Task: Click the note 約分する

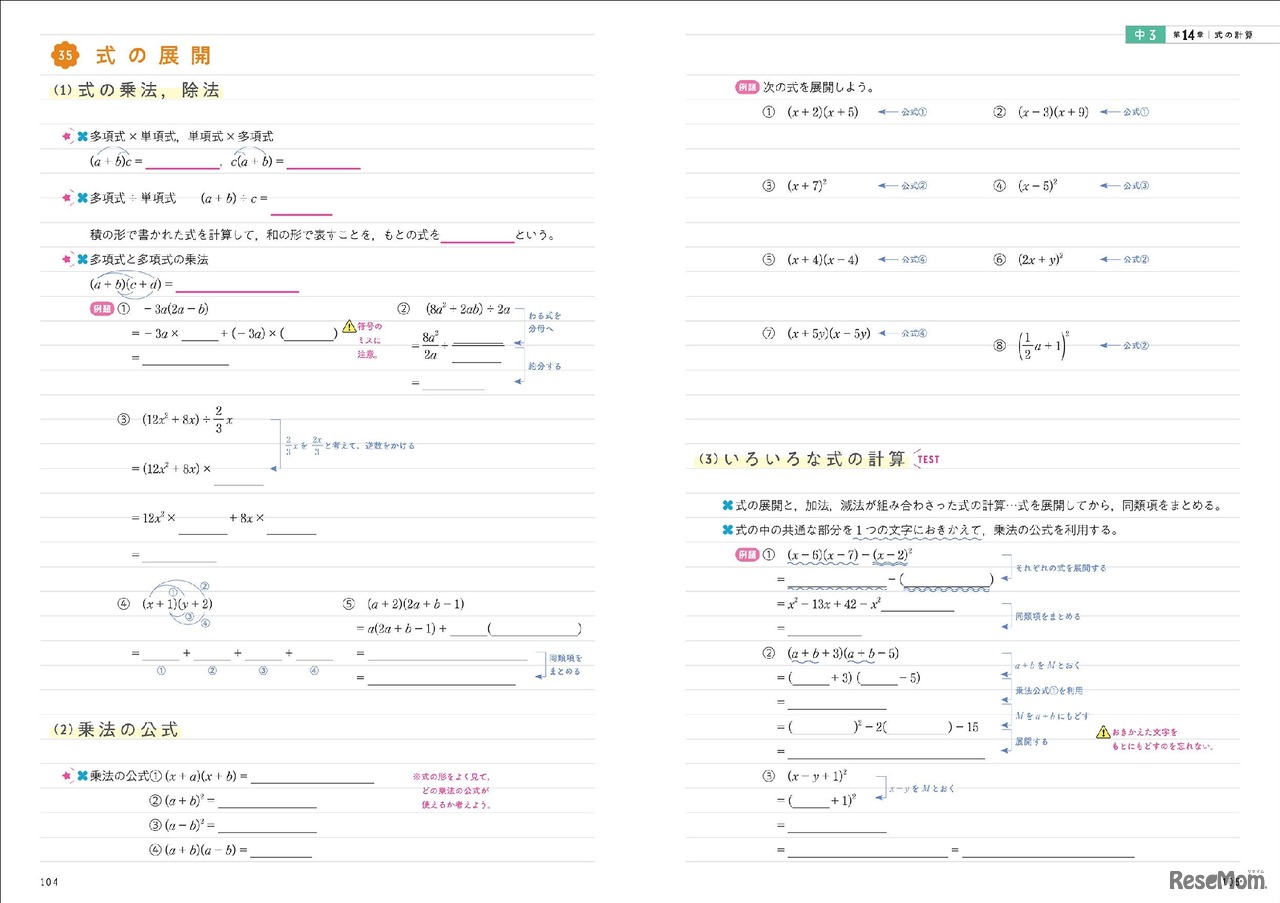Action: click(545, 367)
